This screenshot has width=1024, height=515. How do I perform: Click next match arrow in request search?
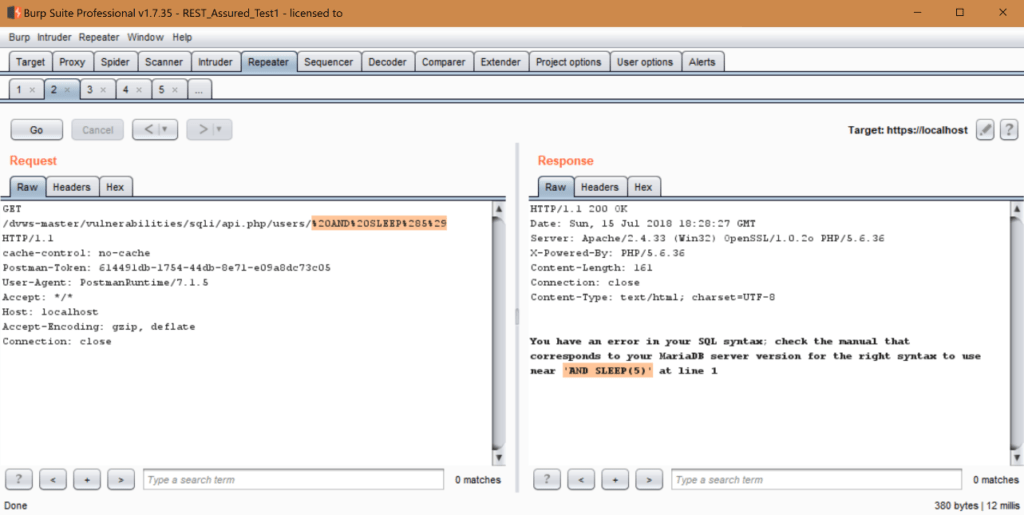point(121,480)
